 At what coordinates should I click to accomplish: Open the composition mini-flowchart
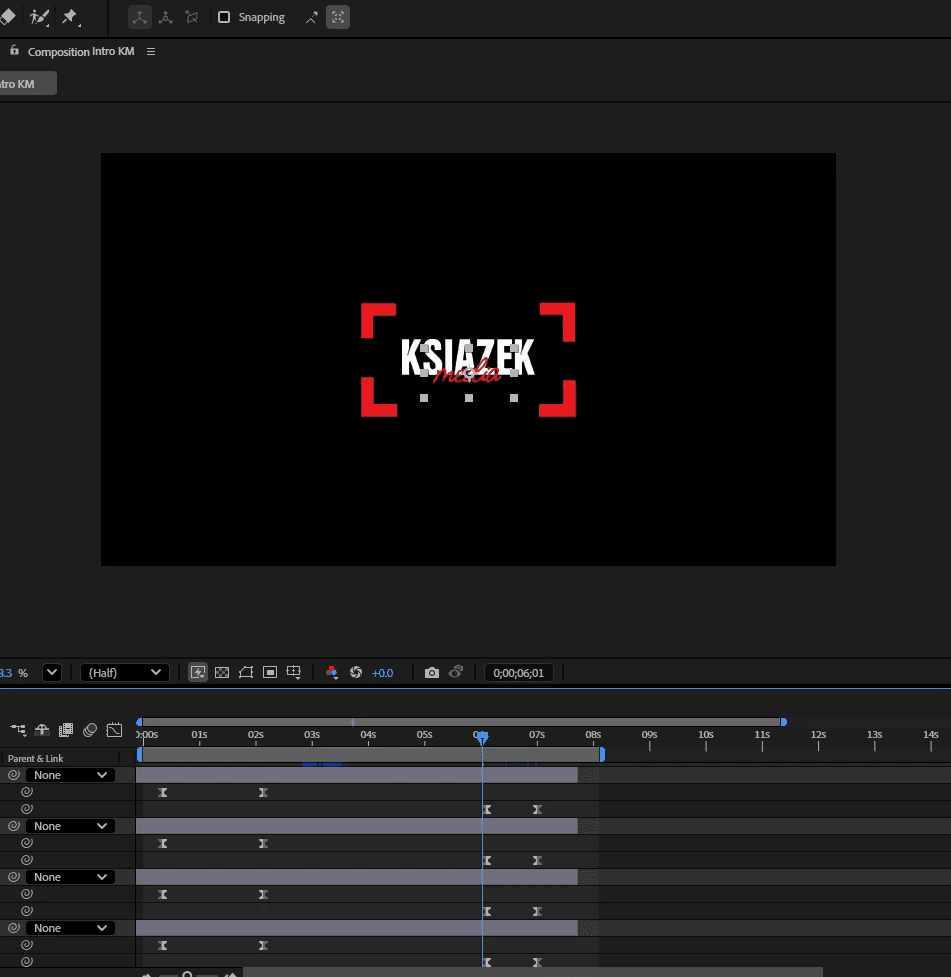(18, 730)
